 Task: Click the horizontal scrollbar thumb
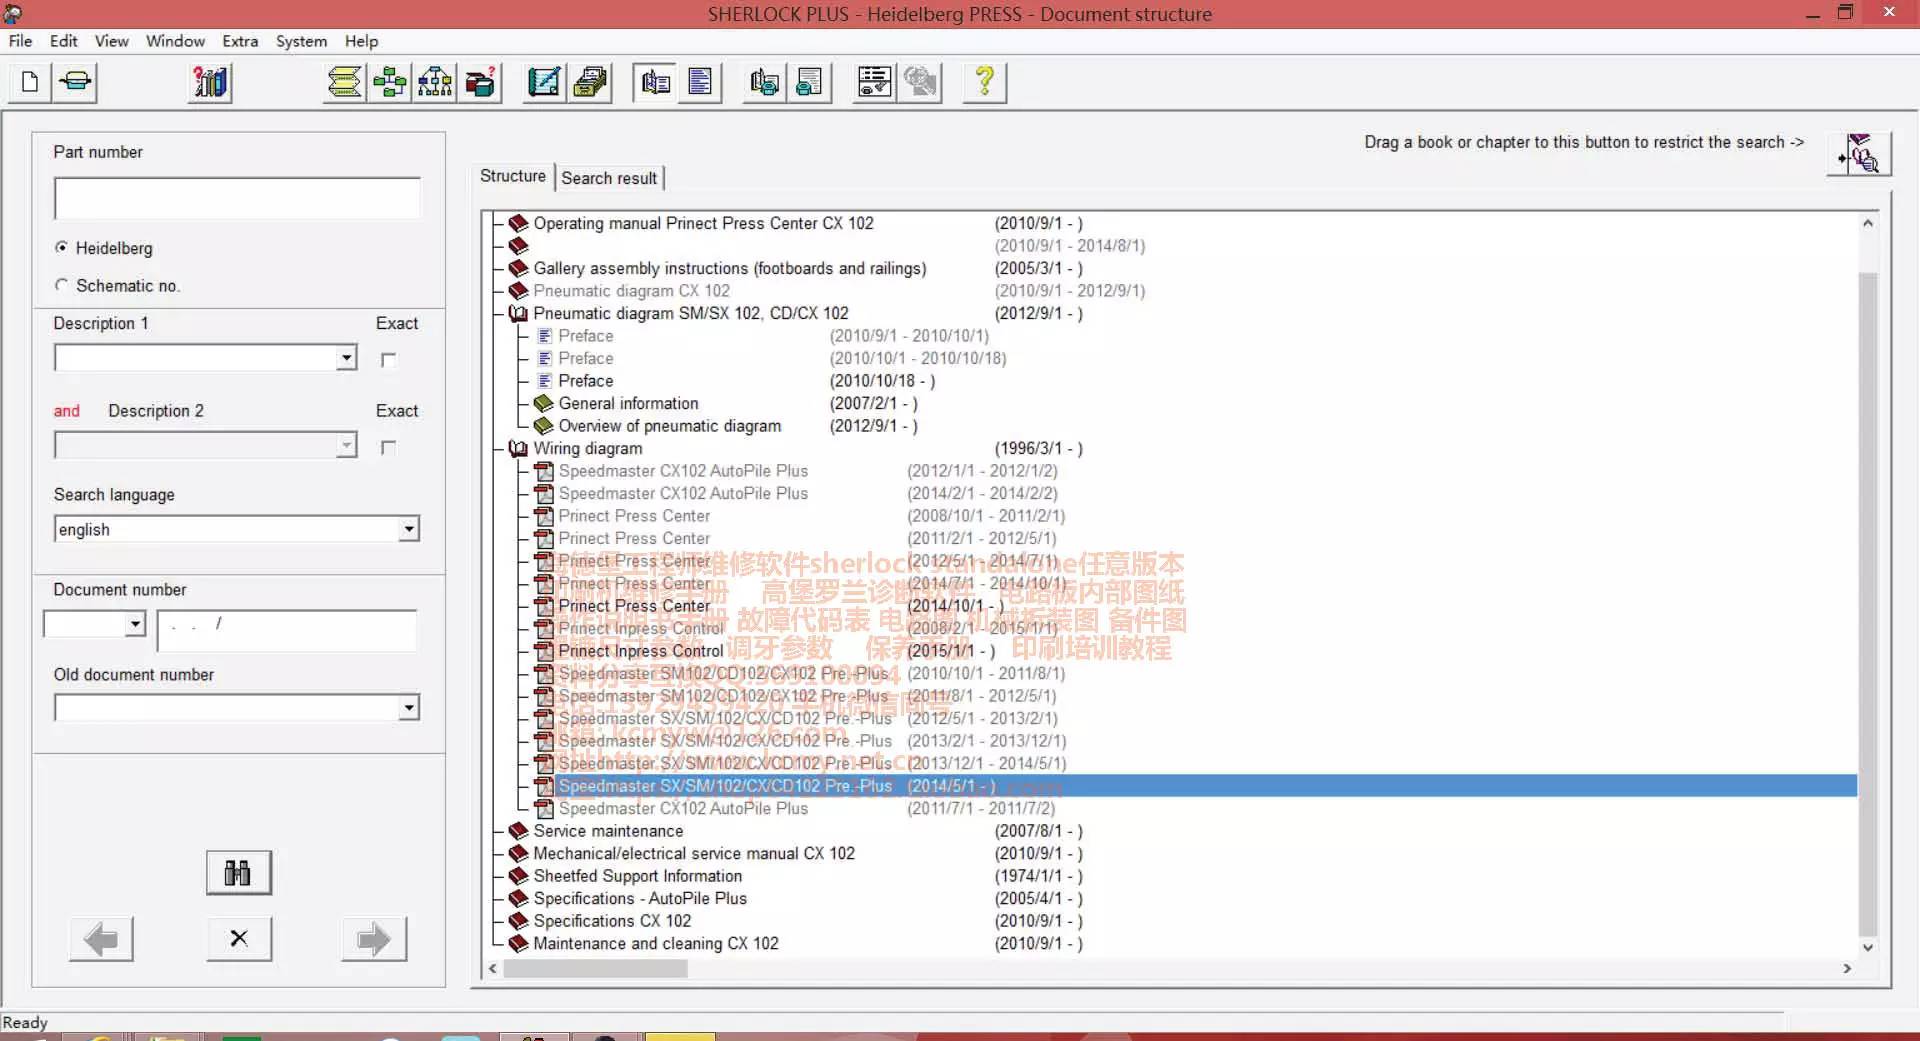click(x=595, y=968)
